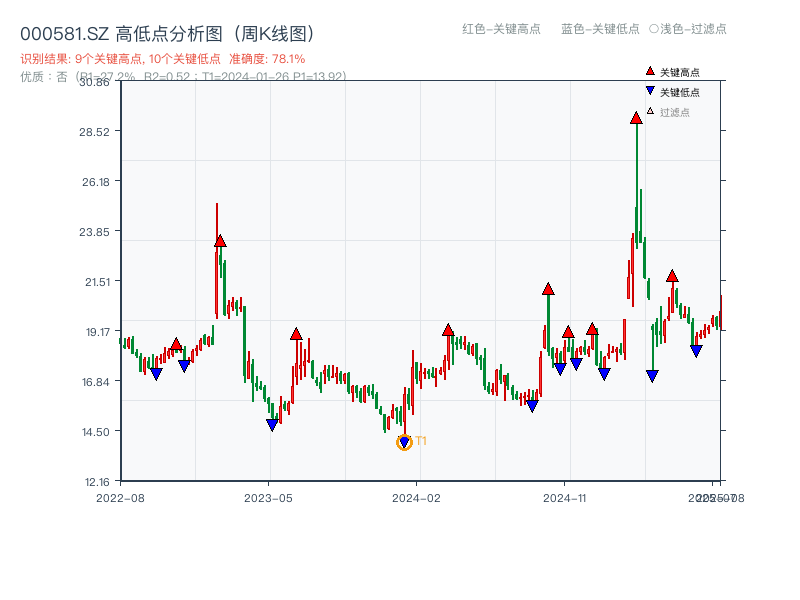Viewport: 800px width, 600px height.
Task: Toggle the 关键高点 series via its legend entry
Action: 680,71
